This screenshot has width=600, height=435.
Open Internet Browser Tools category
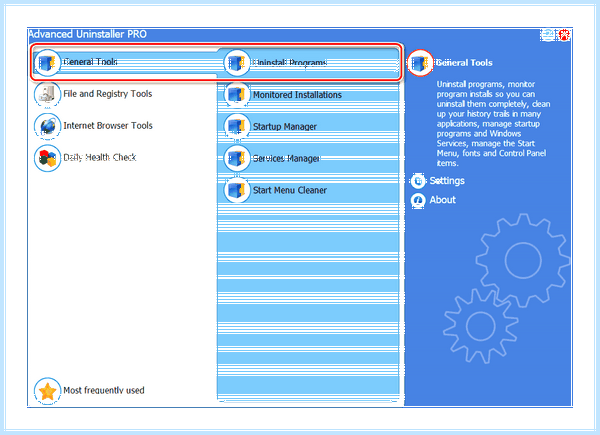click(108, 125)
